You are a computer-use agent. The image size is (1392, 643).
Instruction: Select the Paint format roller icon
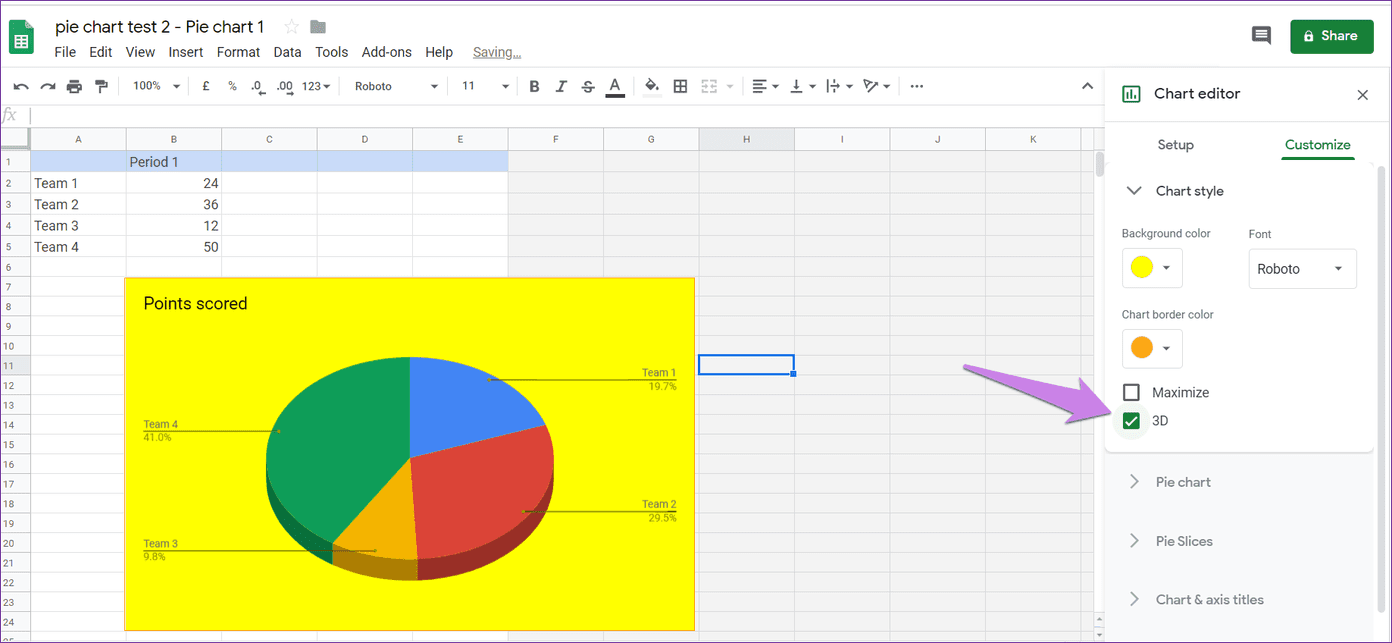coord(101,87)
